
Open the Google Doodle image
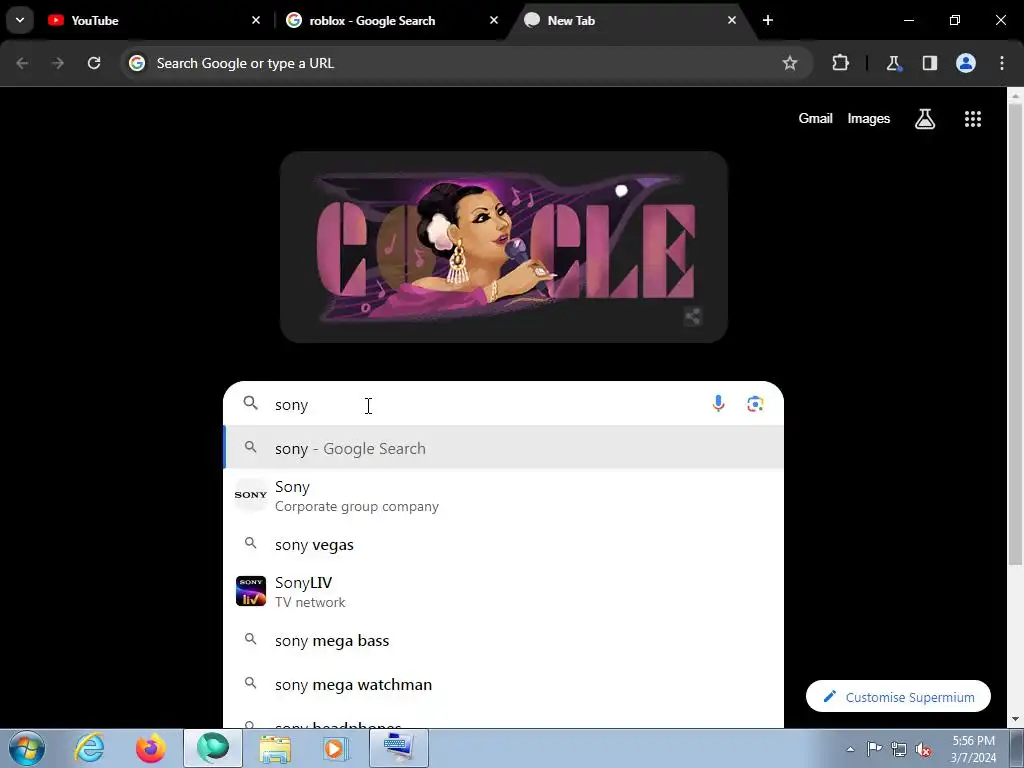tap(504, 247)
